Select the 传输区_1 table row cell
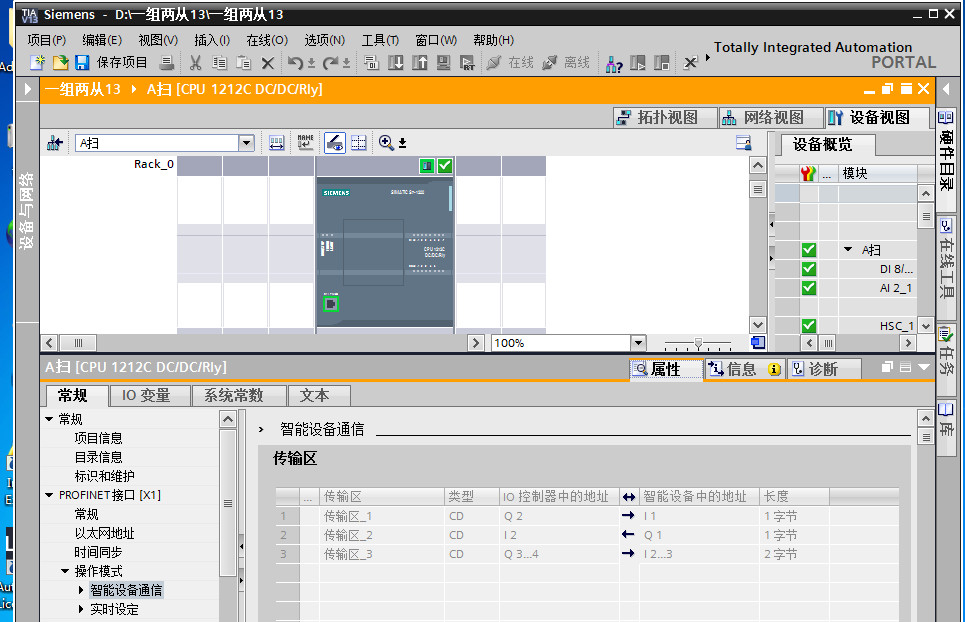Screen dimensions: 965x622 382,516
